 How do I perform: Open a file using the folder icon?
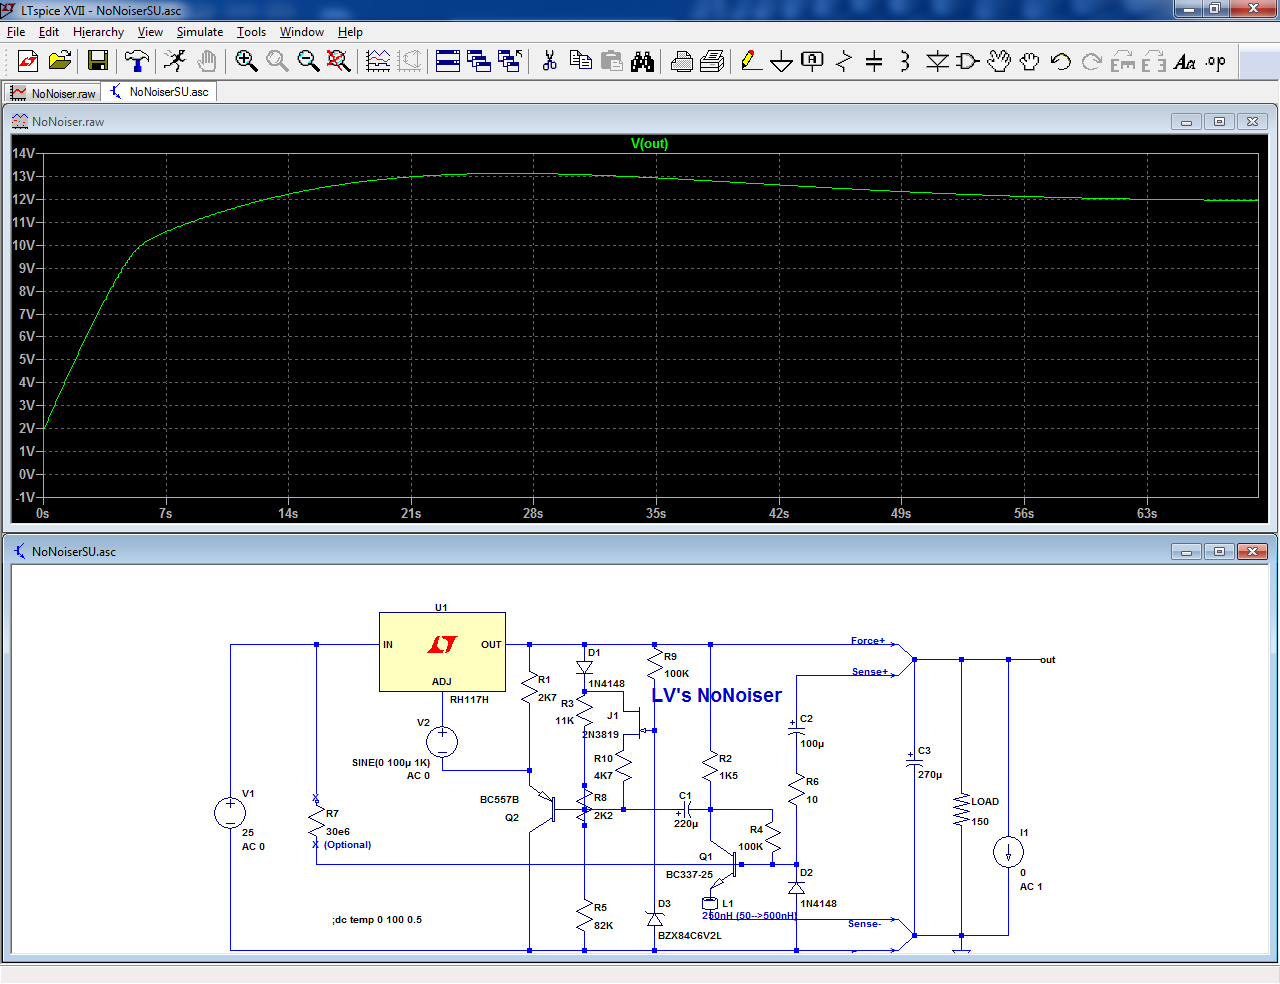[x=60, y=62]
